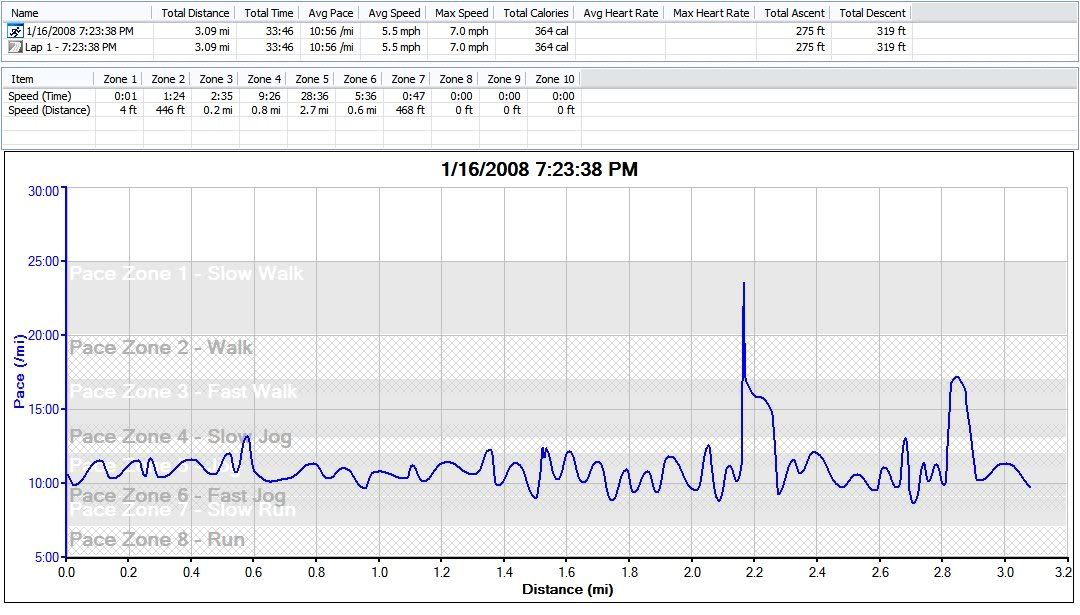1080x615 pixels.
Task: Click the Avg Pace column header
Action: [x=331, y=13]
